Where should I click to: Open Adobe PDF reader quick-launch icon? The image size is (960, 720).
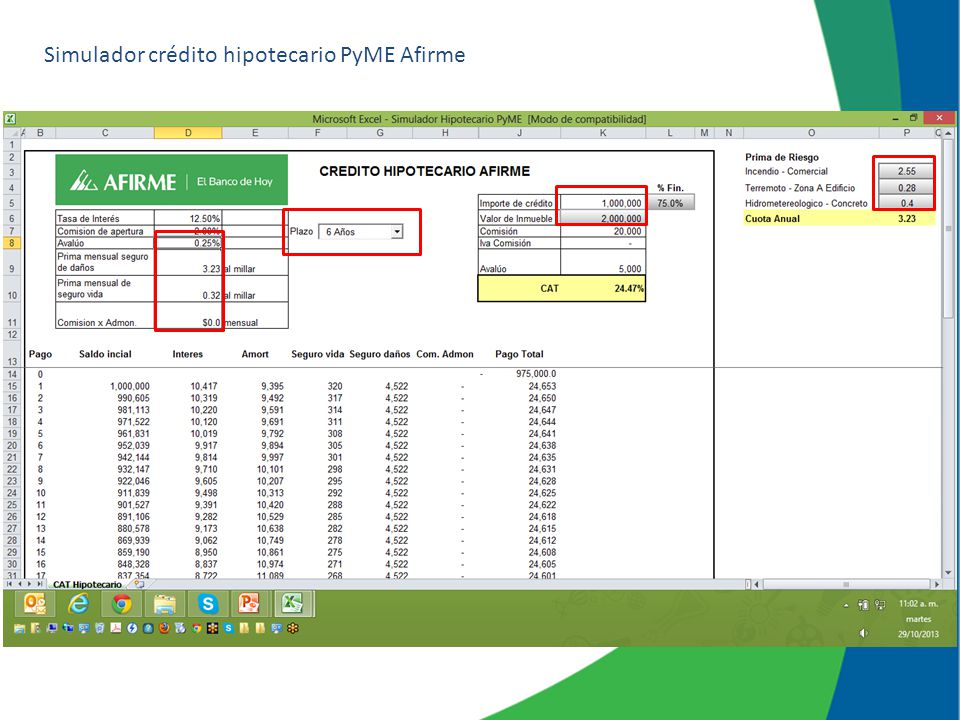tap(116, 628)
